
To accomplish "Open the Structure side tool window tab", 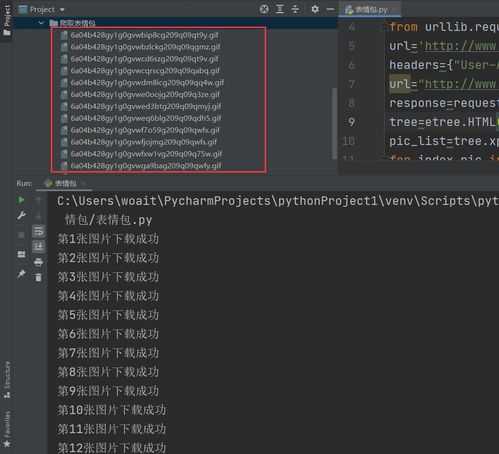I will coord(7,379).
